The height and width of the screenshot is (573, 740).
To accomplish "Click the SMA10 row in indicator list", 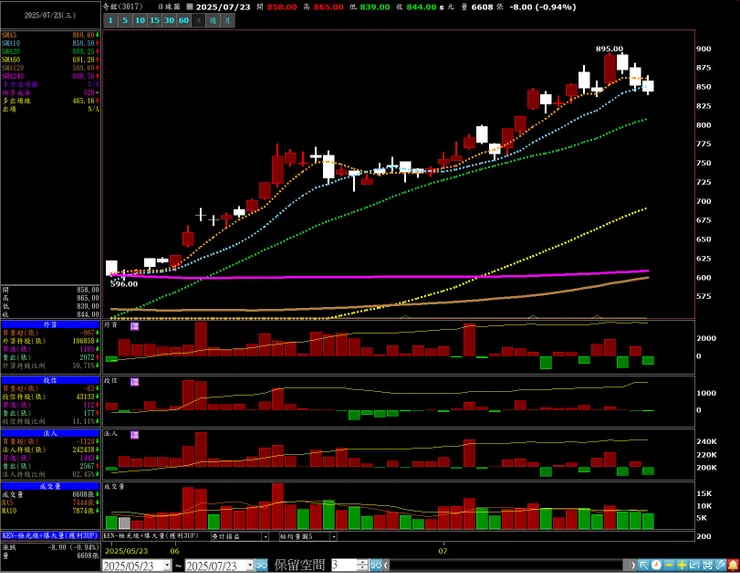I will (50, 43).
